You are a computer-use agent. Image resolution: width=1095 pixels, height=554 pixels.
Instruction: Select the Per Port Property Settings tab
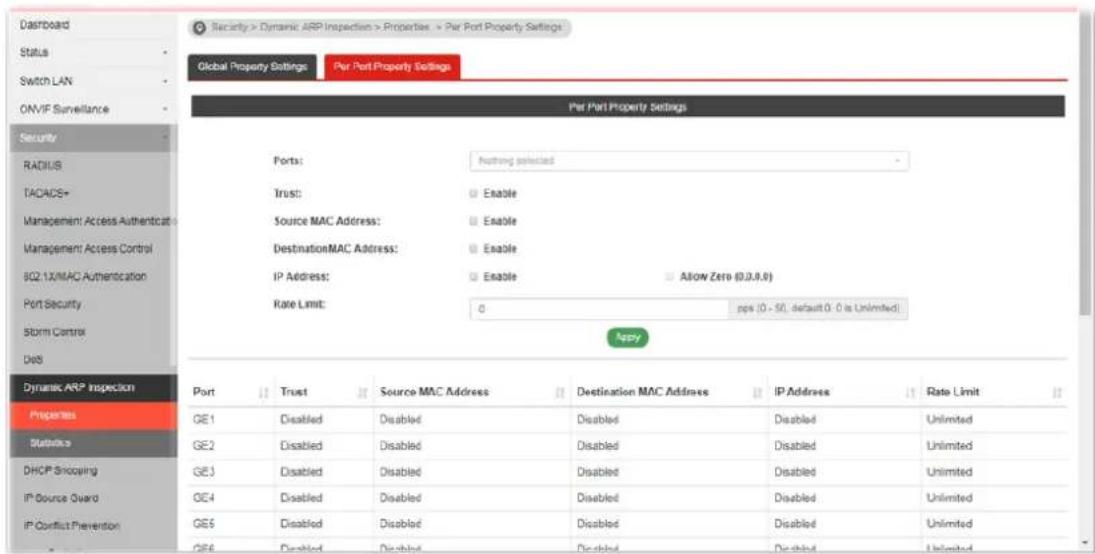click(x=392, y=67)
